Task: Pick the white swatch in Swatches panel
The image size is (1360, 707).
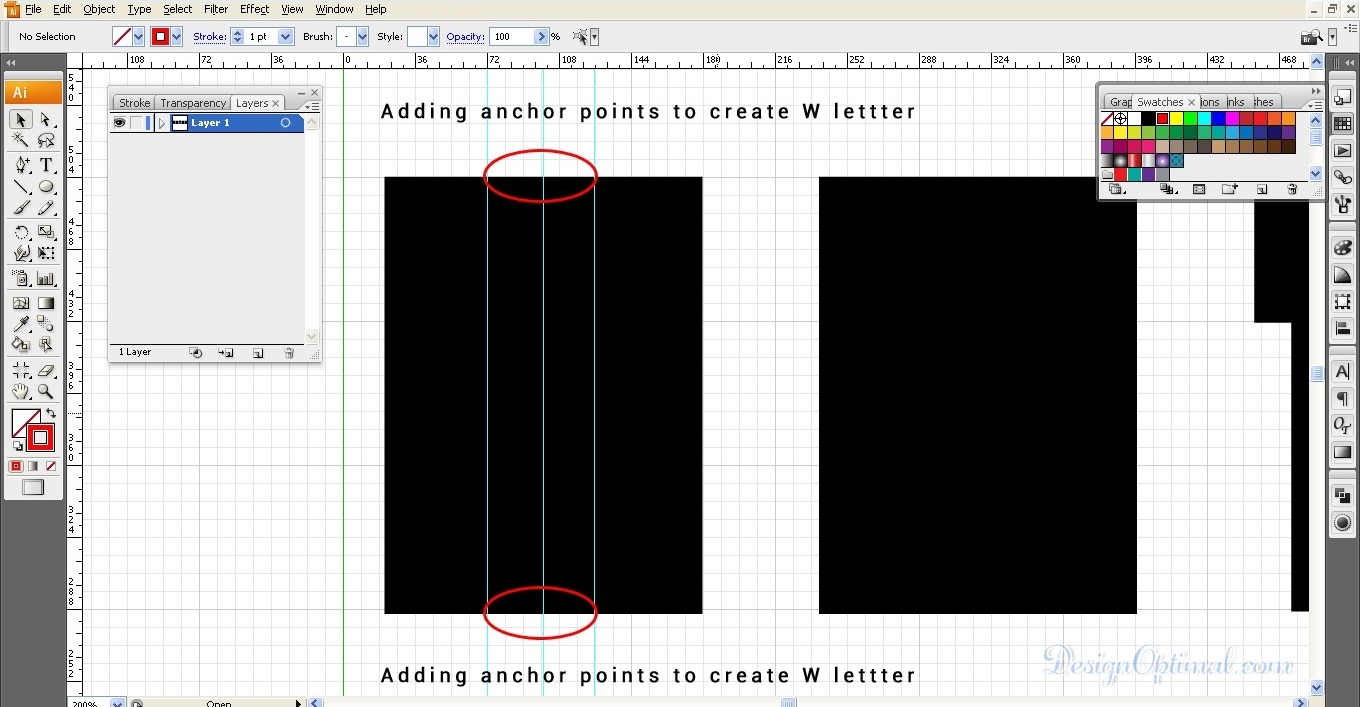Action: (1134, 119)
